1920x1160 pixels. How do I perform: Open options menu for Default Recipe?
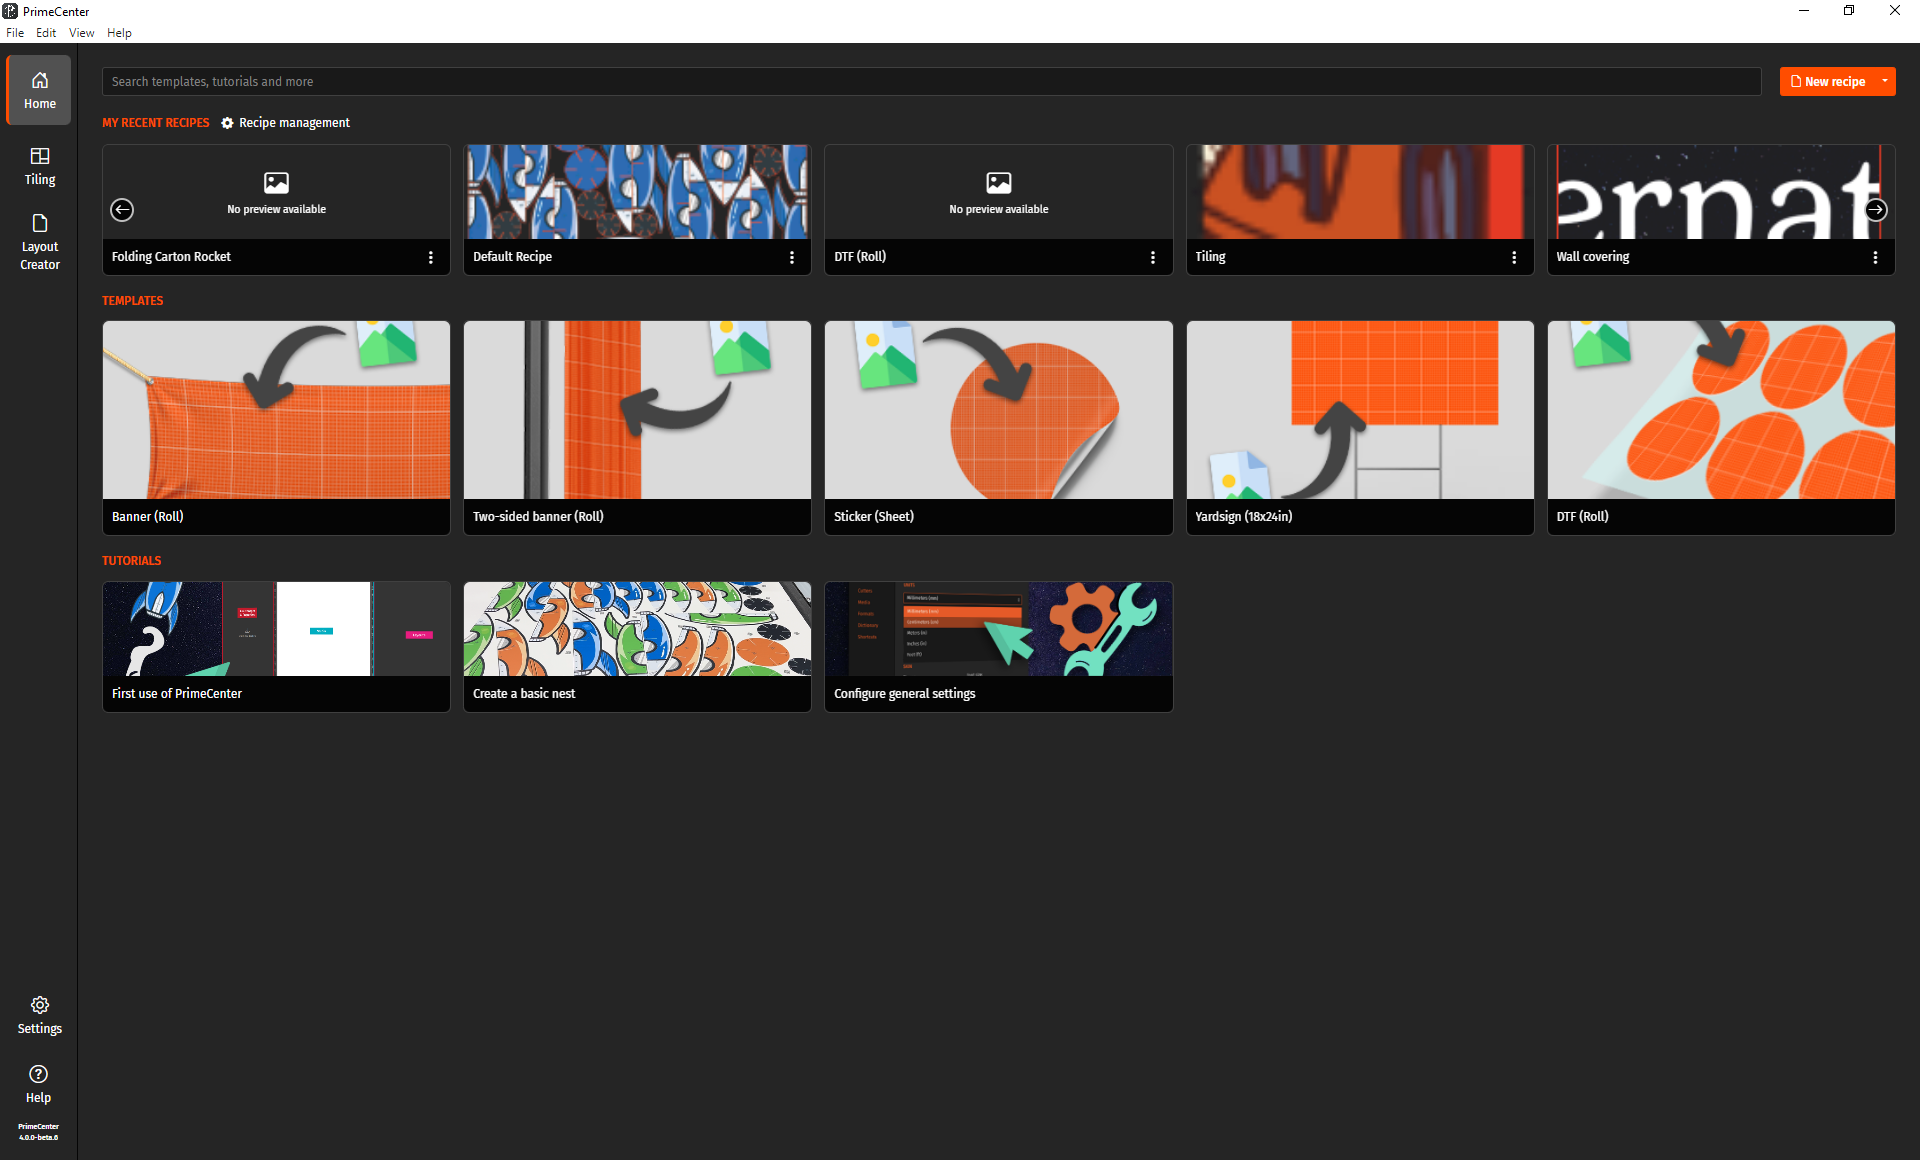[x=792, y=257]
